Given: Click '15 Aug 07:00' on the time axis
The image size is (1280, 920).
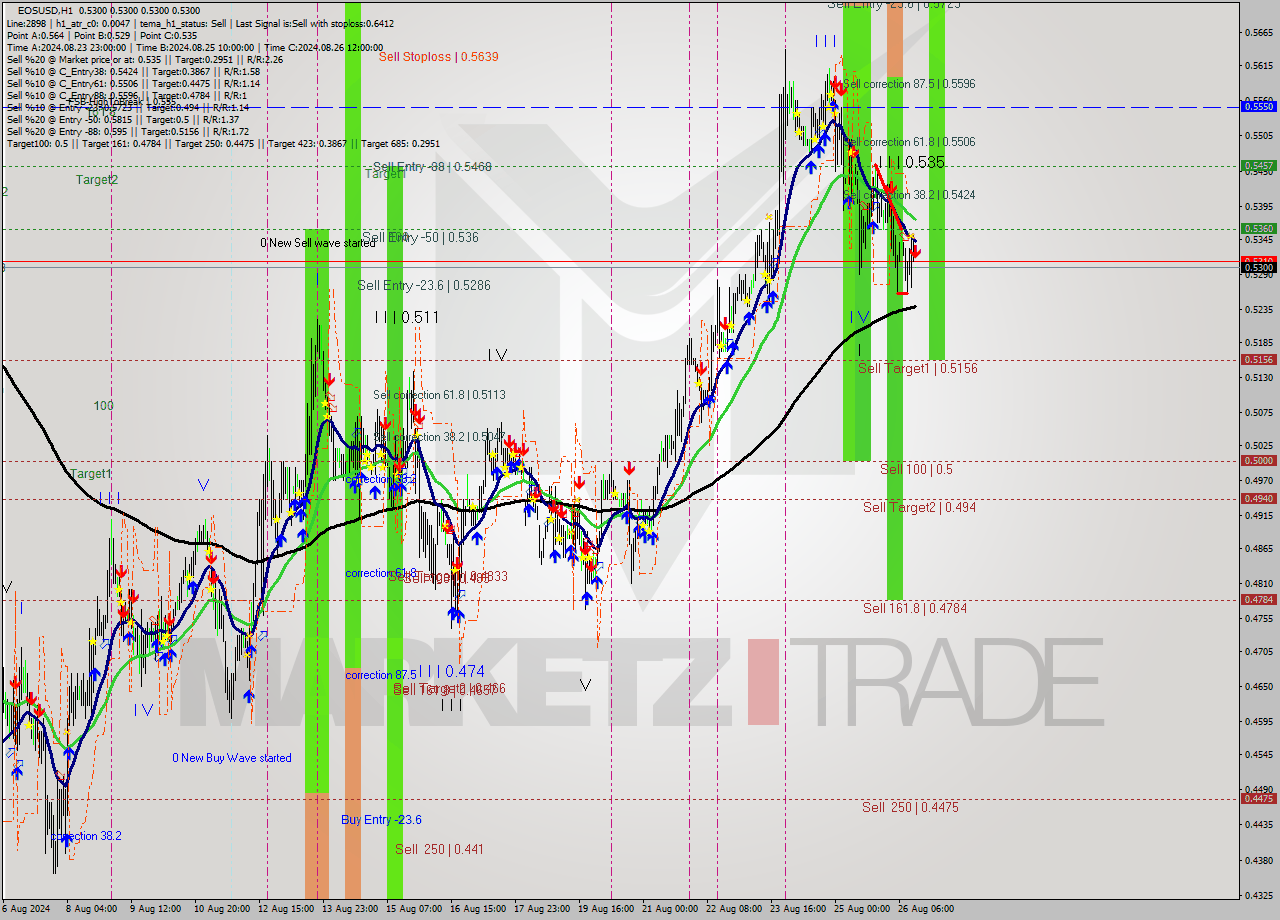Looking at the screenshot, I should coord(413,909).
